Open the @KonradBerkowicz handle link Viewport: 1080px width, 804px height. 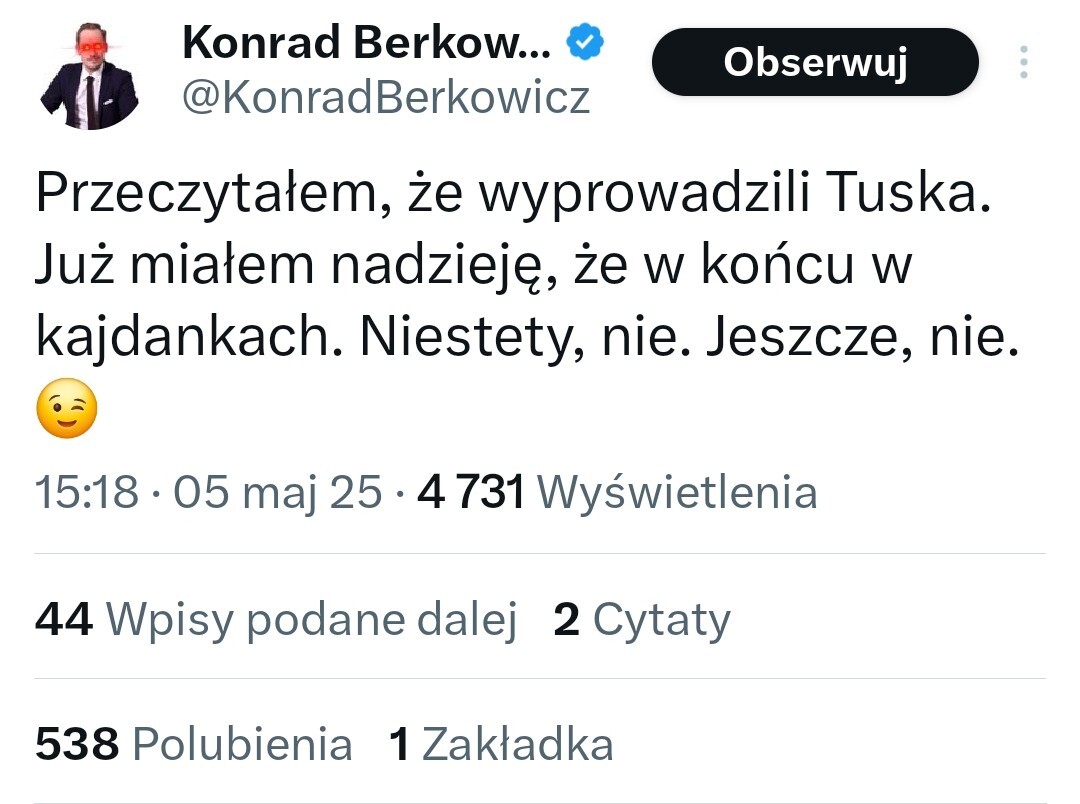pyautogui.click(x=387, y=98)
